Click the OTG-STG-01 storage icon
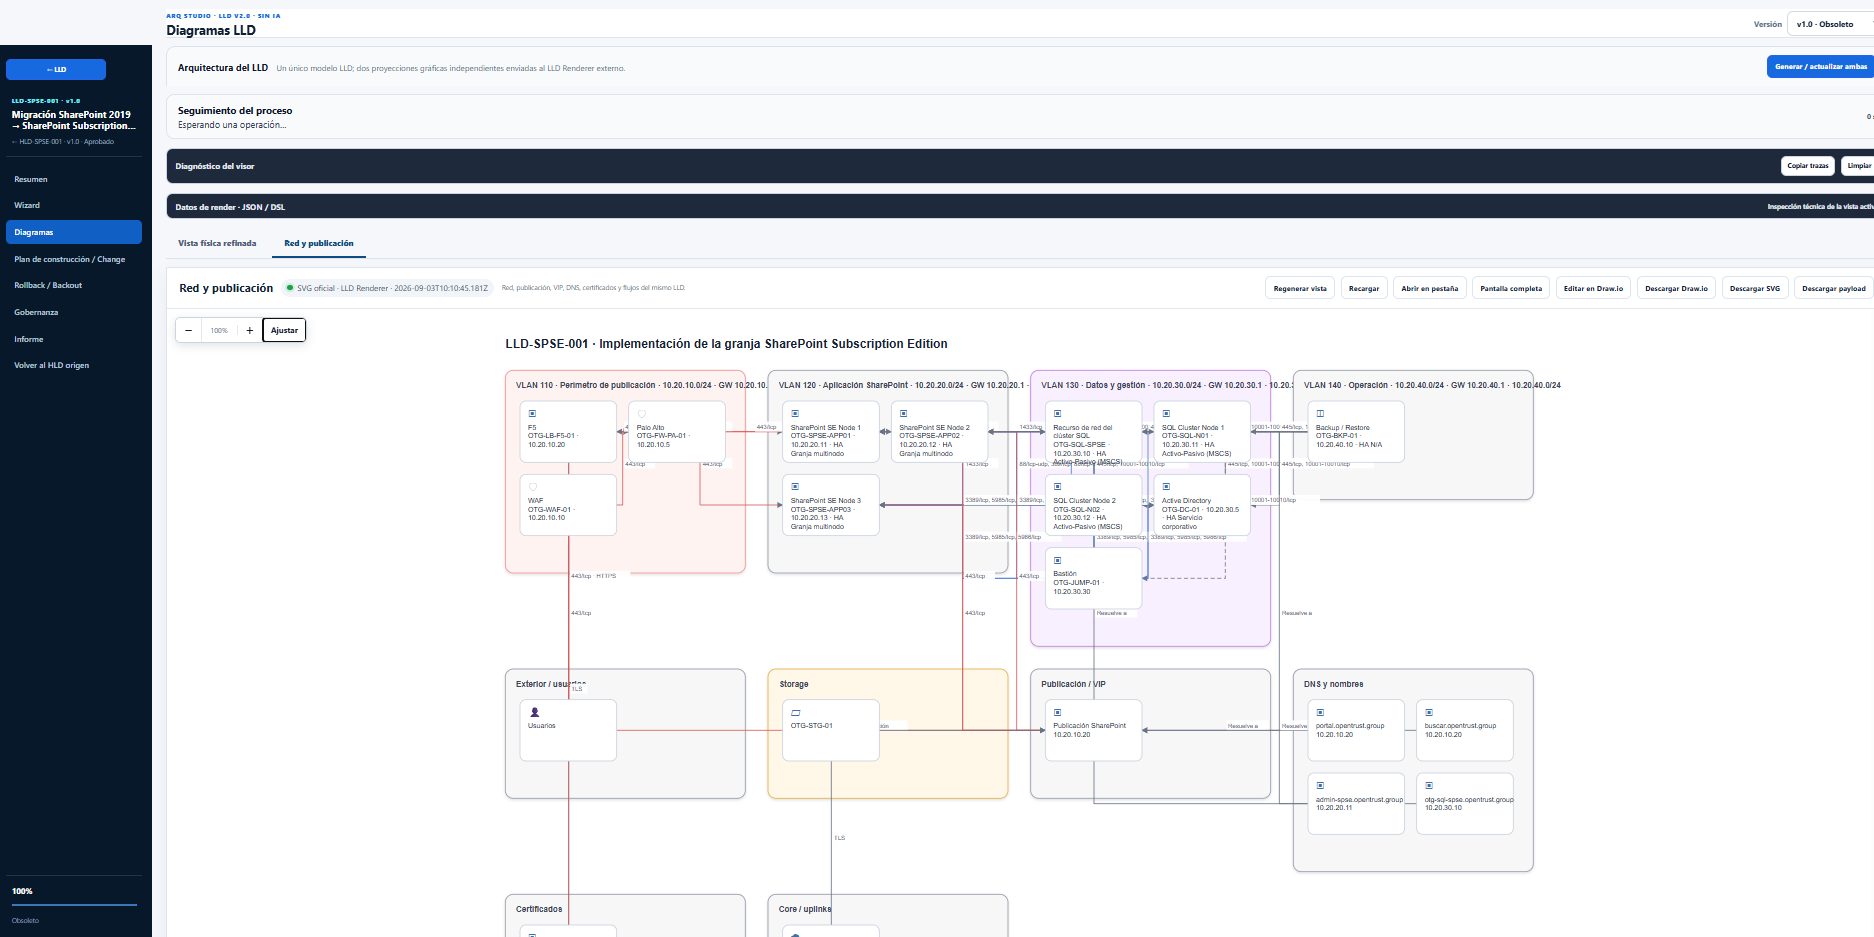This screenshot has height=937, width=1874. (x=796, y=712)
